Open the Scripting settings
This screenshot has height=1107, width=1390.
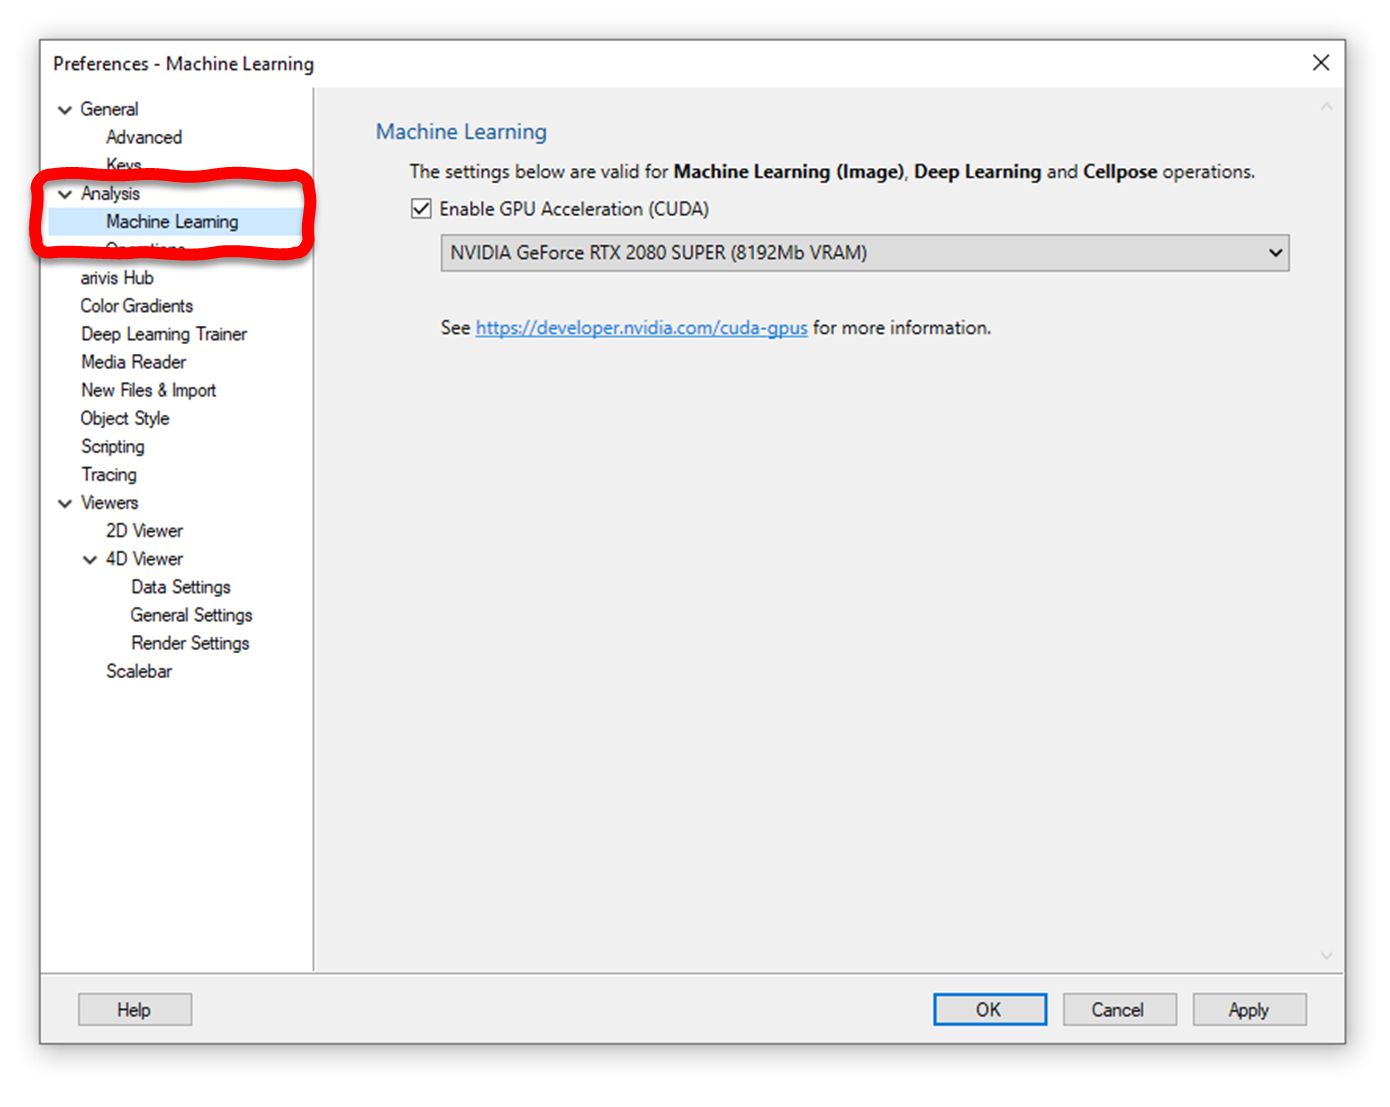point(112,446)
